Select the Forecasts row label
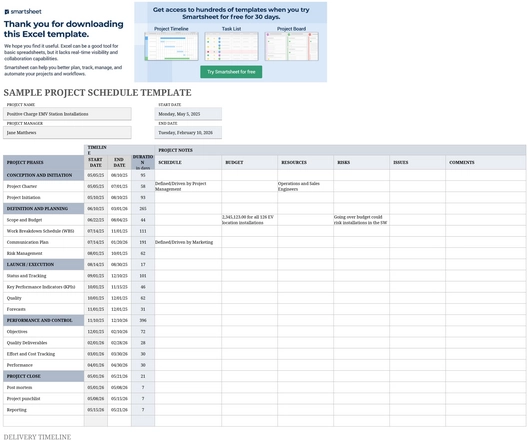The height and width of the screenshot is (441, 528). (44, 309)
